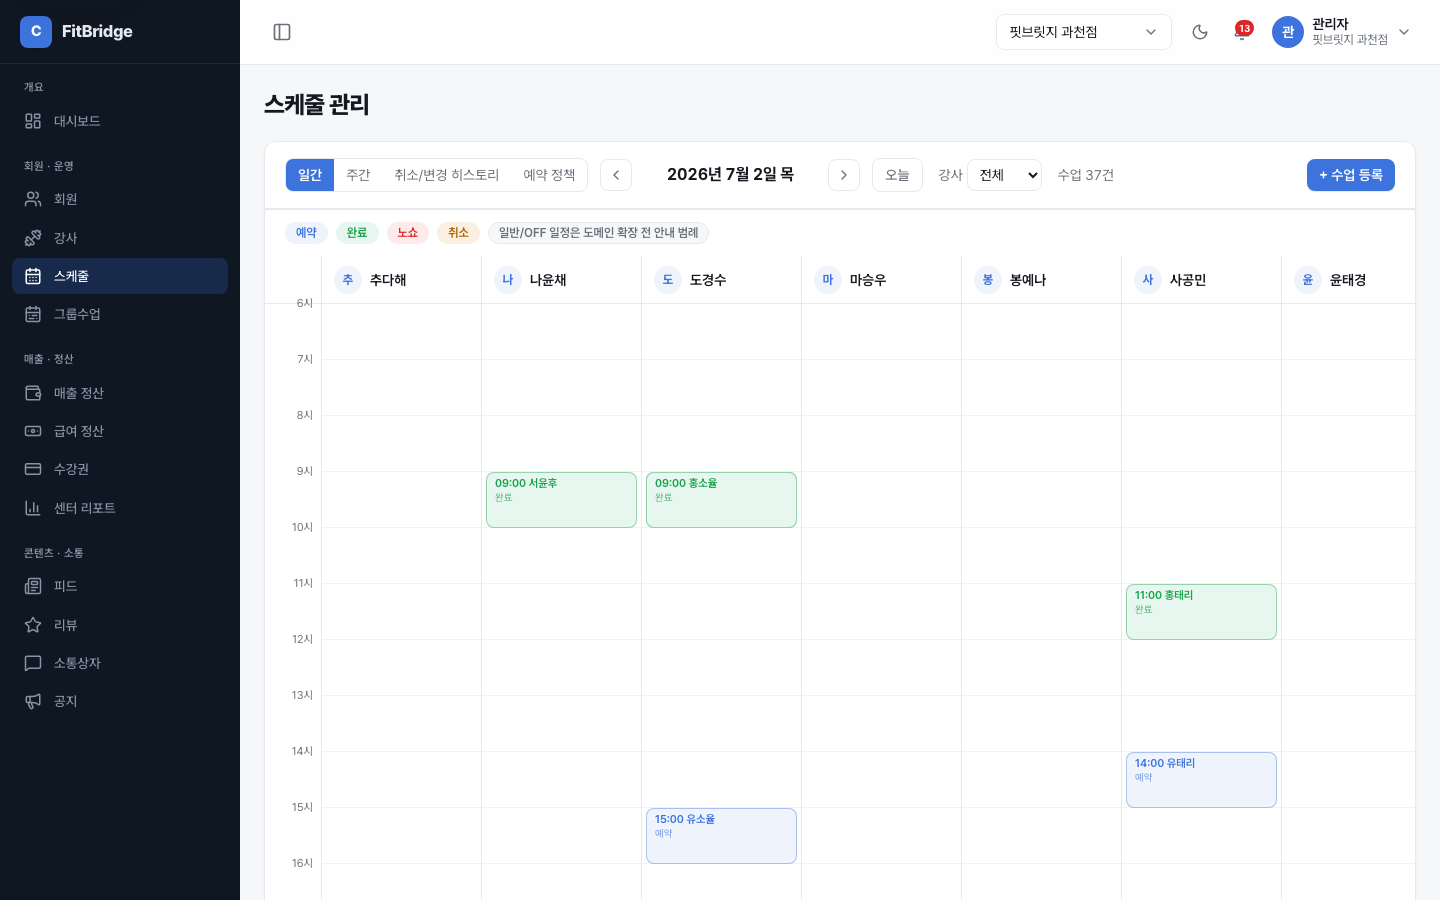Select instructor 나윤채 column header
Screen dimensions: 1440x900
(561, 280)
